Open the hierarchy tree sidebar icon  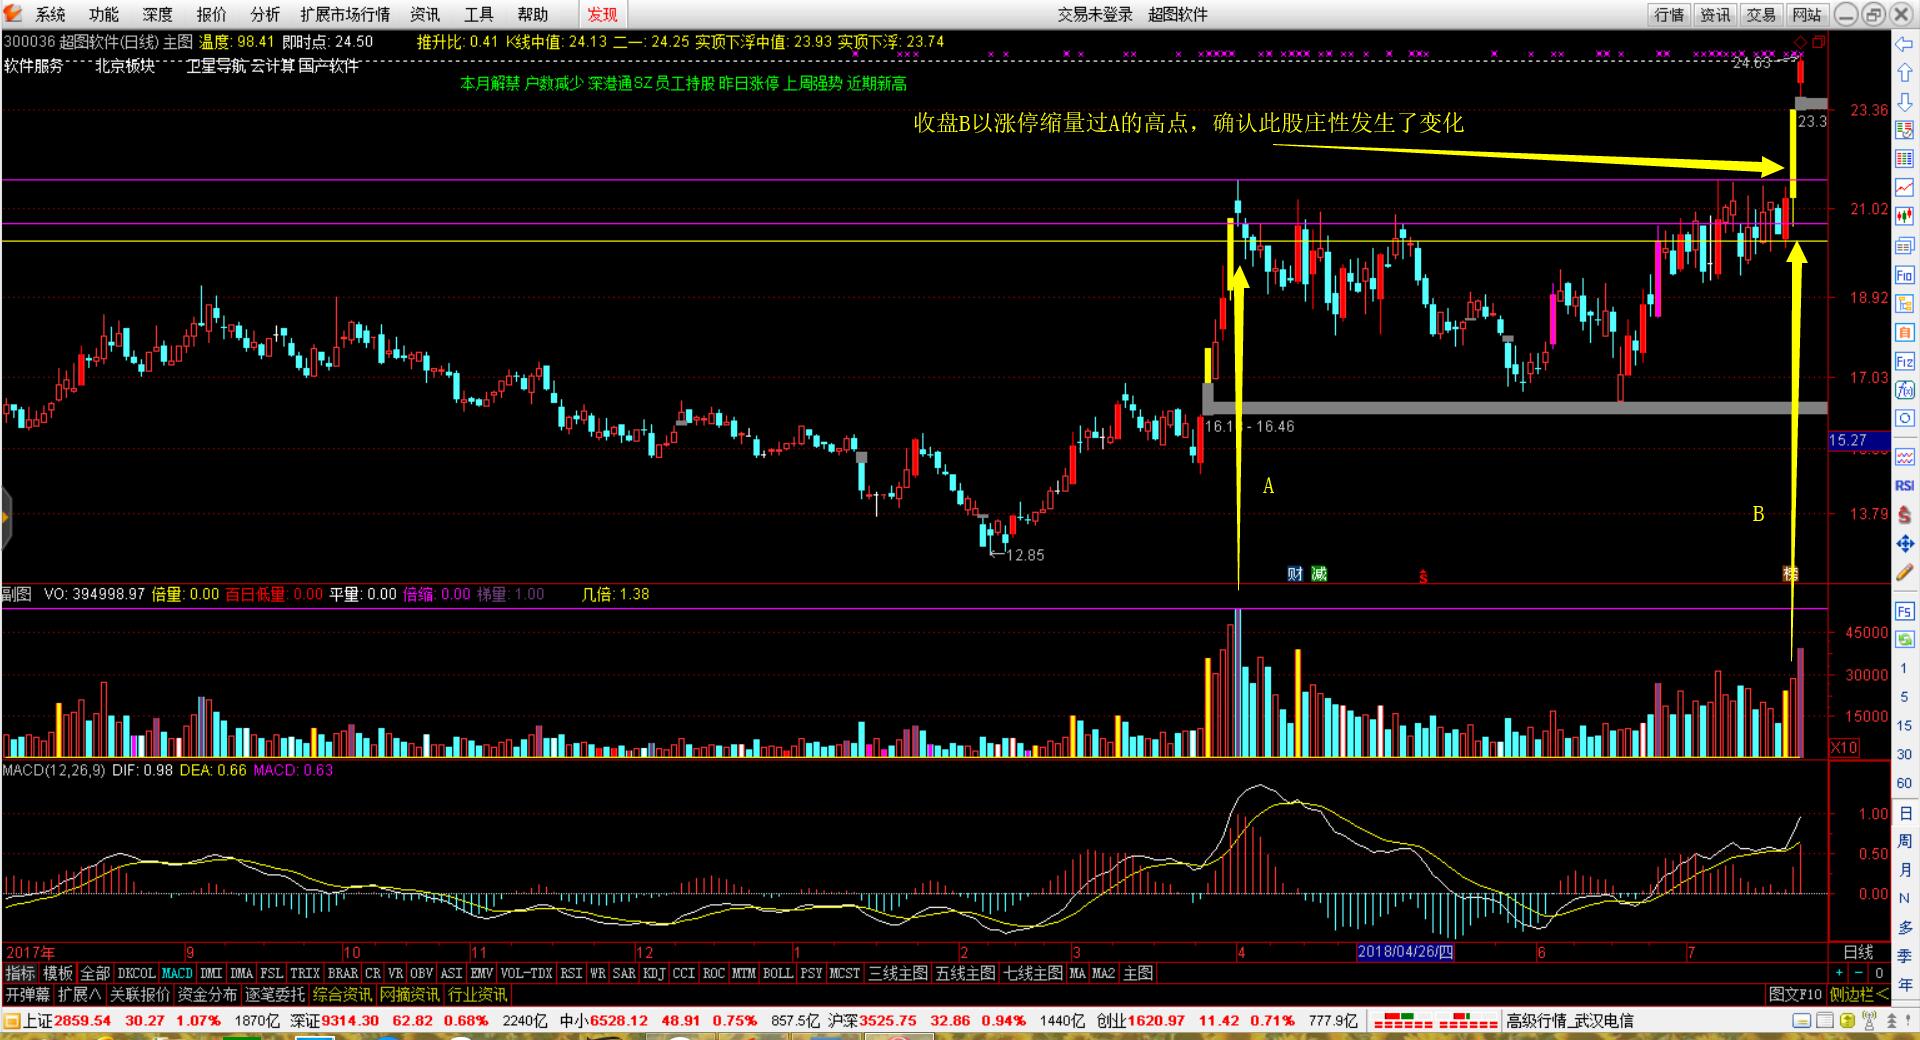click(x=1904, y=303)
